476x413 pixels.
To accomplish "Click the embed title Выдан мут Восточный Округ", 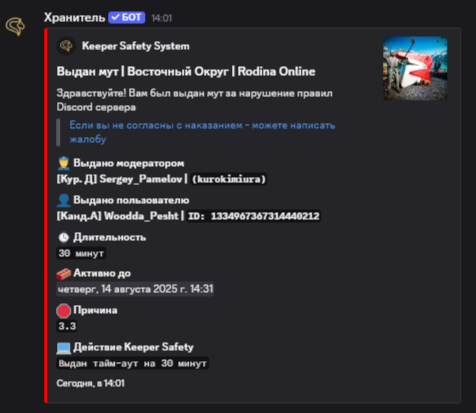I will click(186, 72).
